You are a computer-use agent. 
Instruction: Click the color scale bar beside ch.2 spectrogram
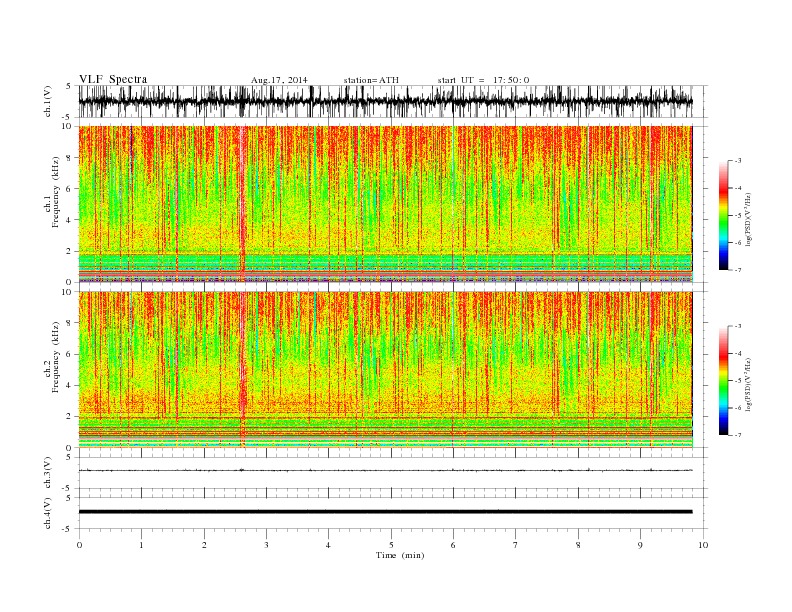(x=723, y=381)
